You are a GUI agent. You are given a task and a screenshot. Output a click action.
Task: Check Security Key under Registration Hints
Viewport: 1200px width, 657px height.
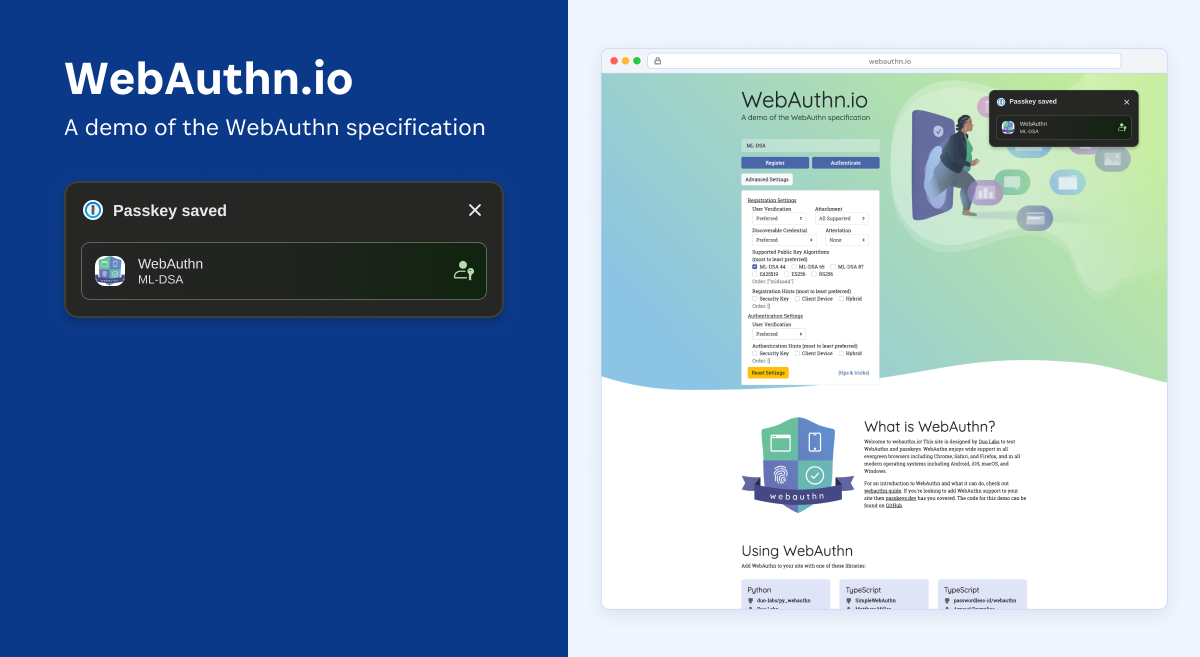755,299
